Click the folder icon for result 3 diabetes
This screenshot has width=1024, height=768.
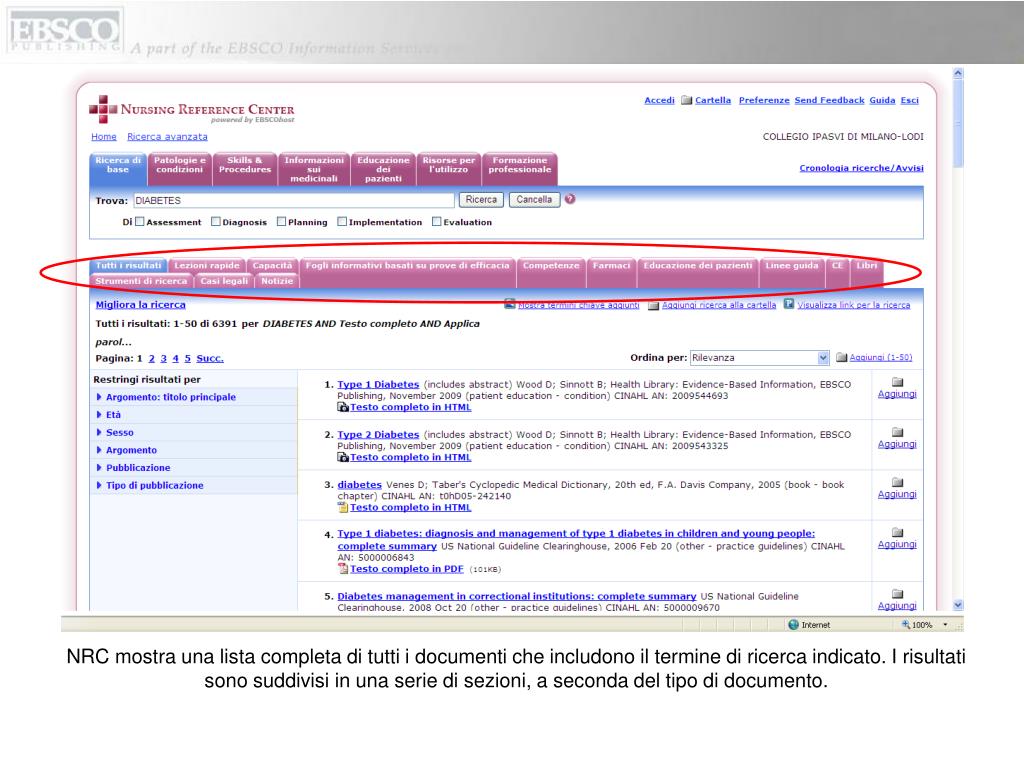897,483
